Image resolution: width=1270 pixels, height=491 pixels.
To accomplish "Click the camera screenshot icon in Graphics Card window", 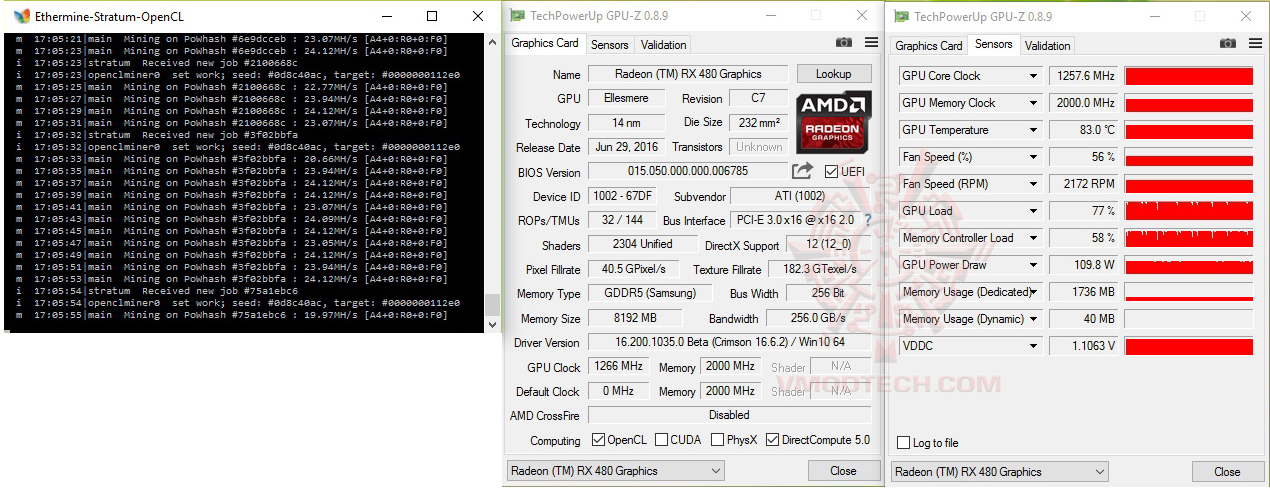I will click(x=844, y=43).
